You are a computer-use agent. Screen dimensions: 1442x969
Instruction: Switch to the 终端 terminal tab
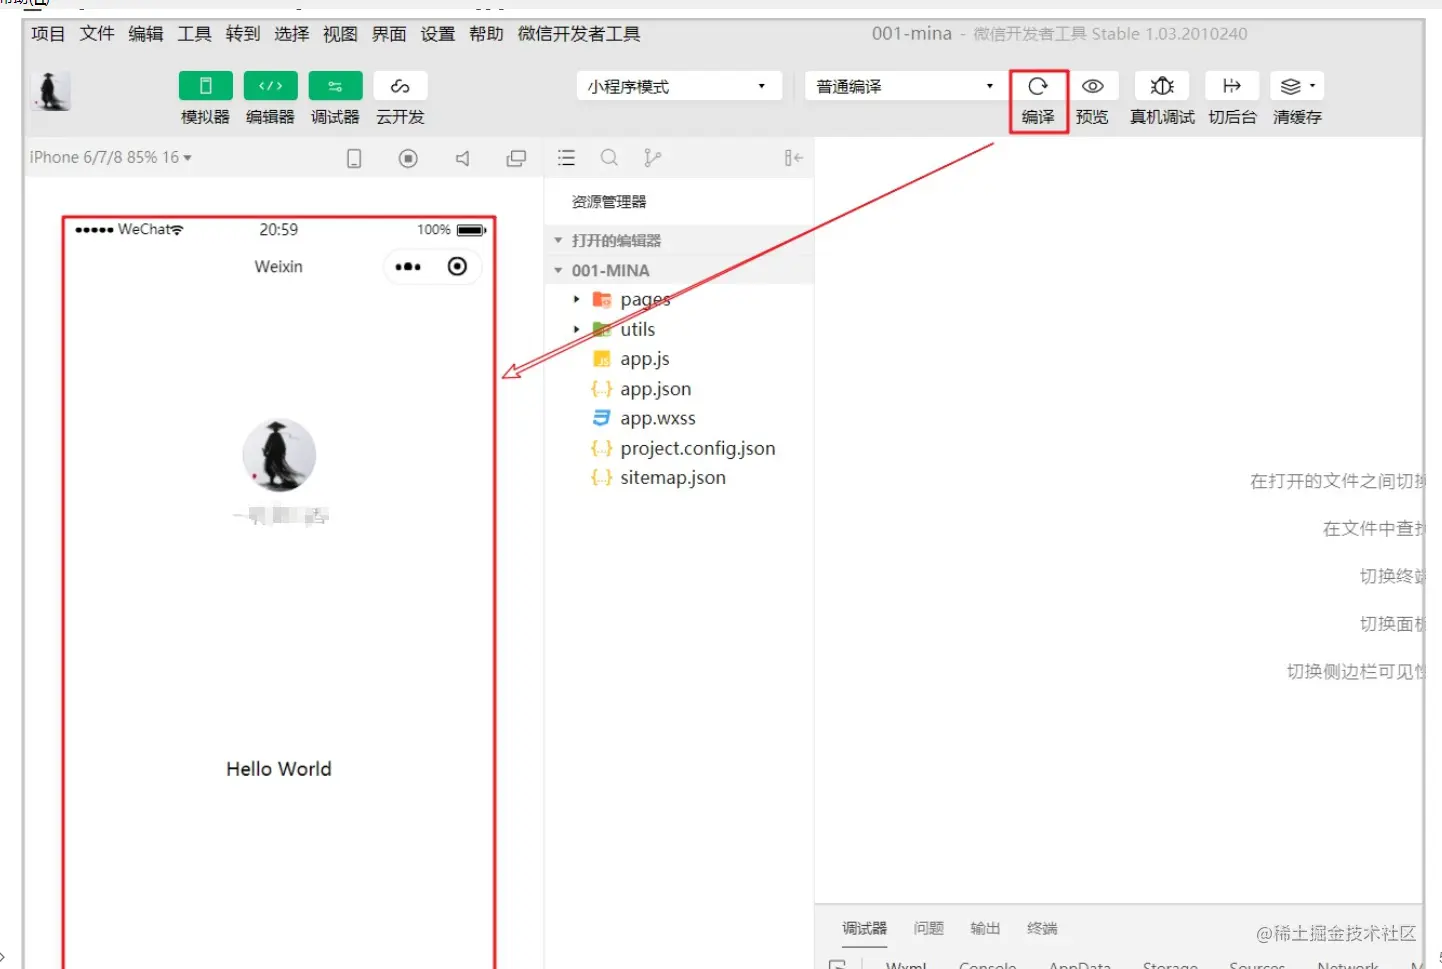(x=1042, y=928)
